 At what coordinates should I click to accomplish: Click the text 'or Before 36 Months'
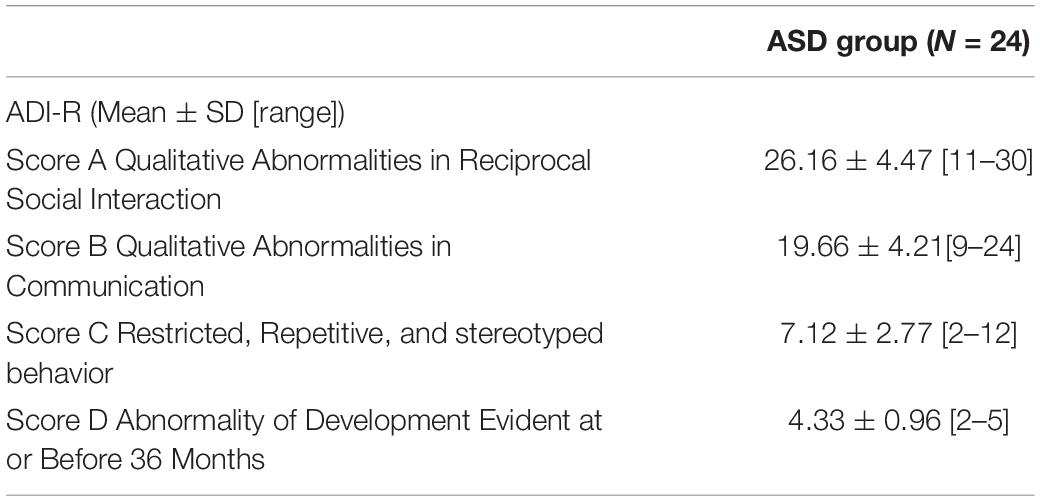click(x=135, y=459)
